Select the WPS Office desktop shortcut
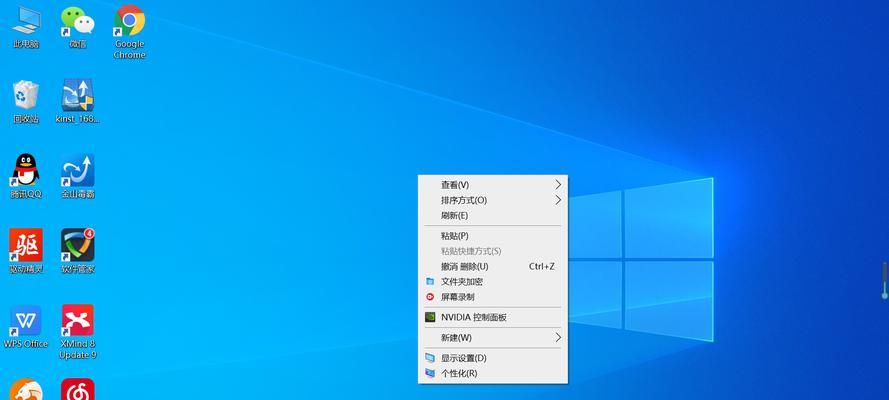Image resolution: width=889 pixels, height=400 pixels. (26, 327)
